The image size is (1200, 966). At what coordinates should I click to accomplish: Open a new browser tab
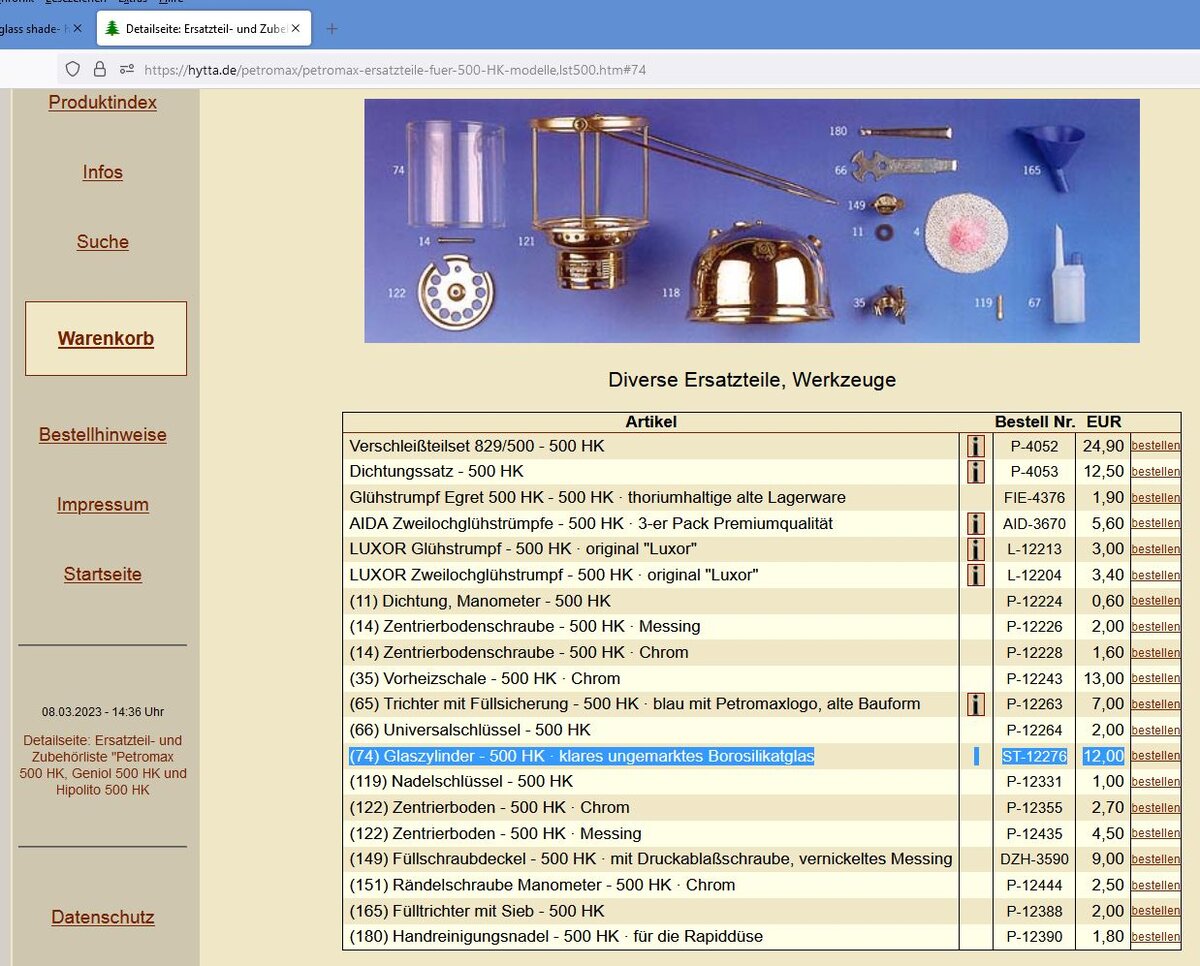point(332,28)
